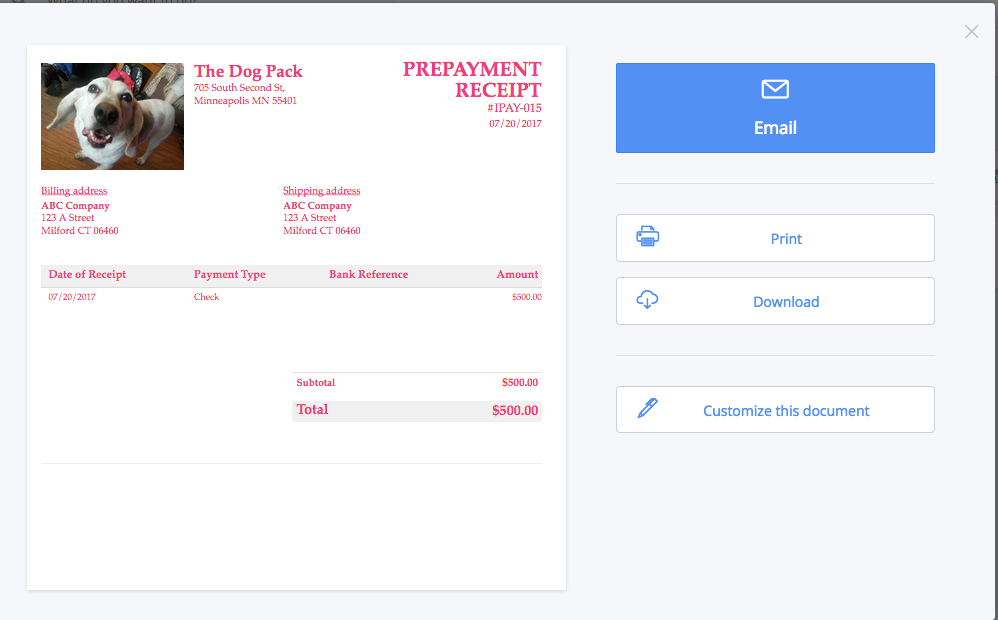The image size is (998, 620).
Task: Click the $500.00 amount in the Check row
Action: (527, 297)
